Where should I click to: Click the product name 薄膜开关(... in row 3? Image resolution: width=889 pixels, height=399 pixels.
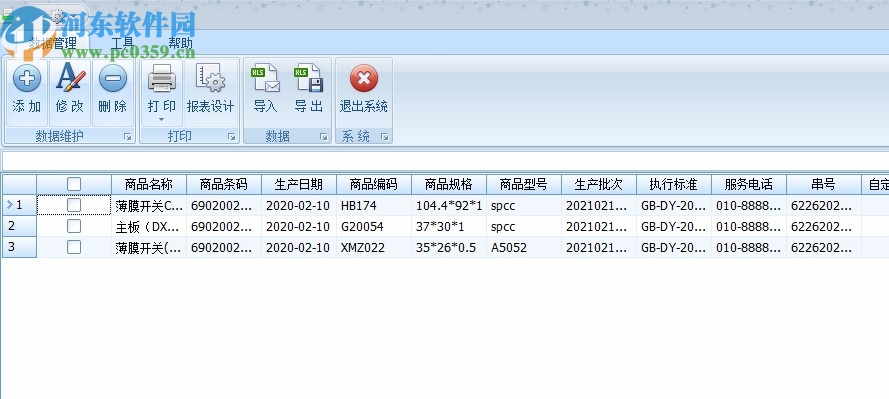click(x=149, y=247)
